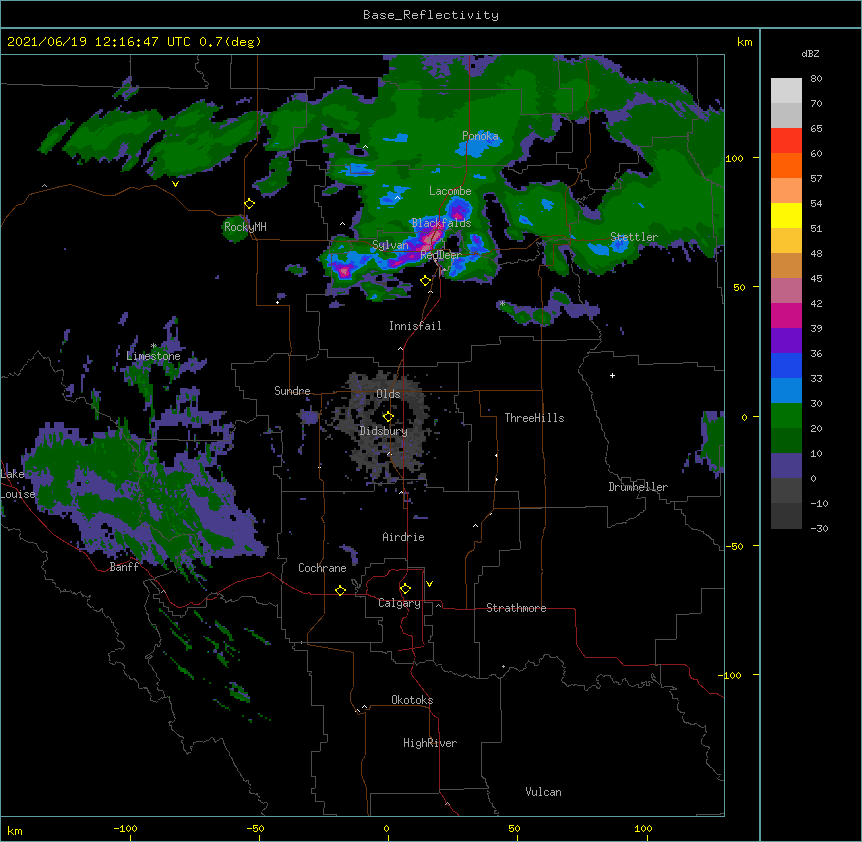This screenshot has height=842, width=862.
Task: Select the bright green 30-20 dBZ swatch
Action: pos(786,416)
